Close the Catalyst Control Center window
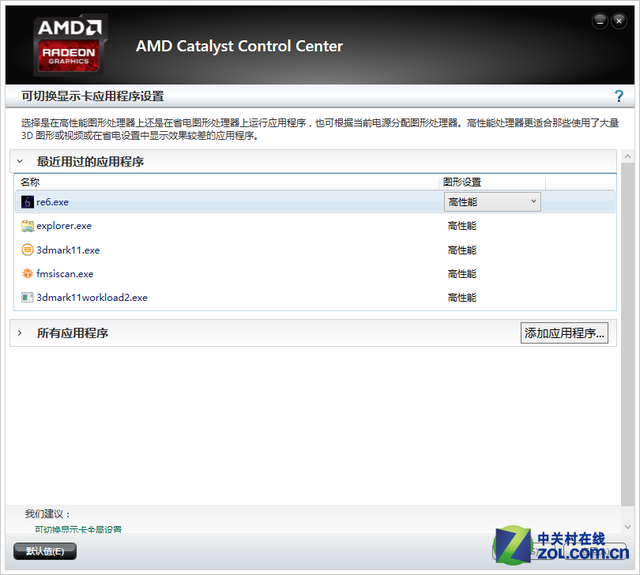640x575 pixels. [619, 21]
